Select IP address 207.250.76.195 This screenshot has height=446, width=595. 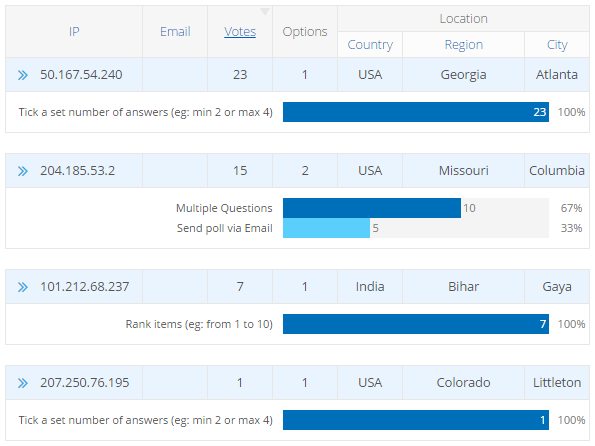pyautogui.click(x=85, y=383)
